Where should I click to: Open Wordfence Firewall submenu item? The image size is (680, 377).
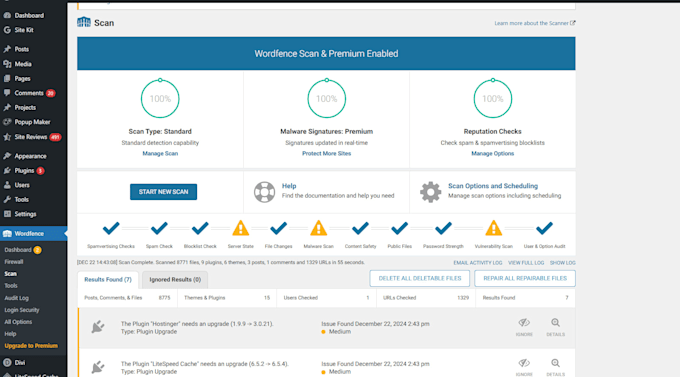coord(14,262)
